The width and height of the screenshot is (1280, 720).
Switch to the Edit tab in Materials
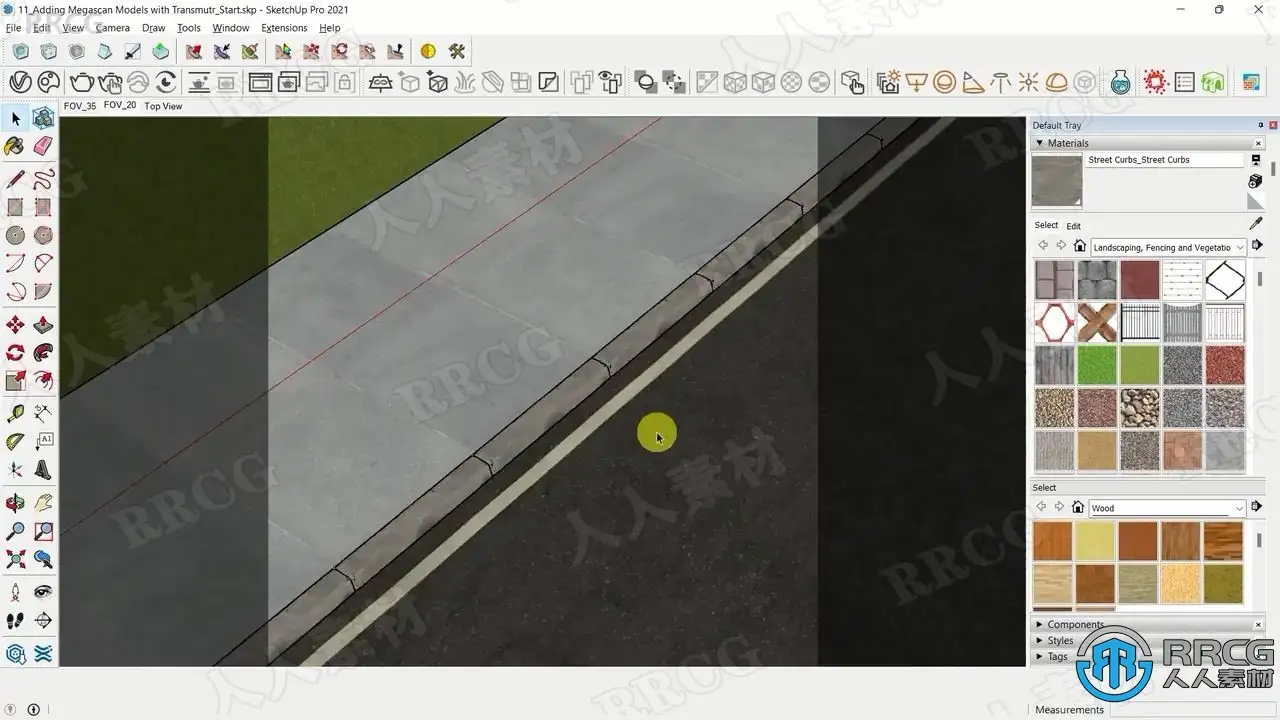coord(1073,226)
